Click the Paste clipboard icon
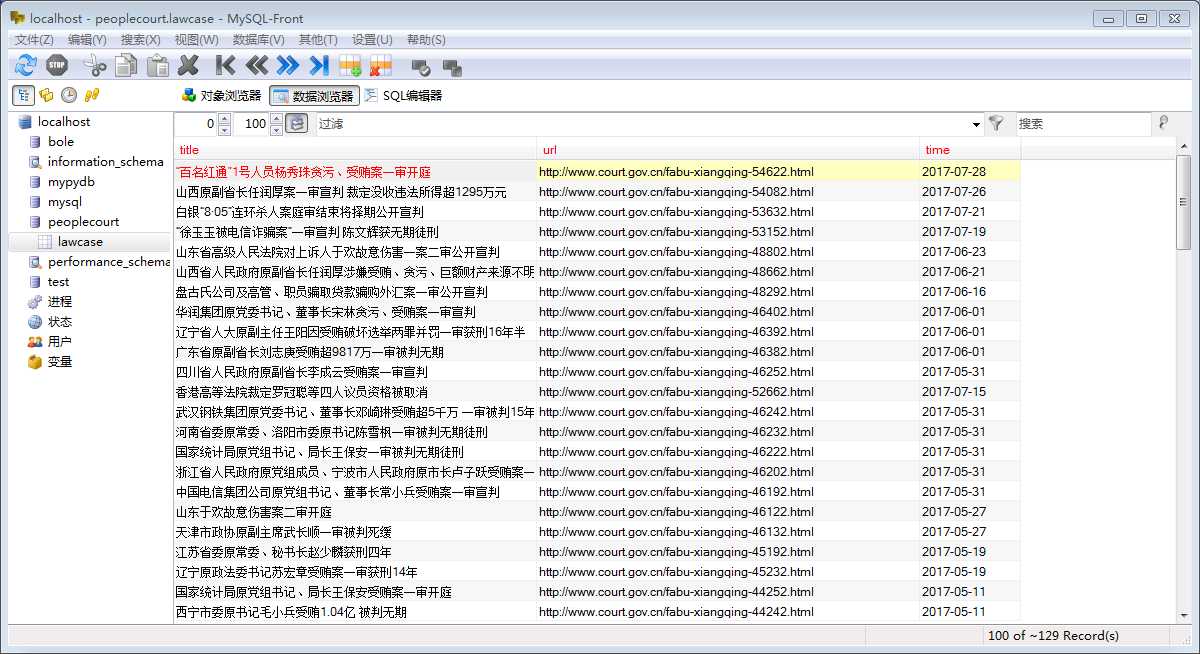1200x654 pixels. (x=157, y=66)
